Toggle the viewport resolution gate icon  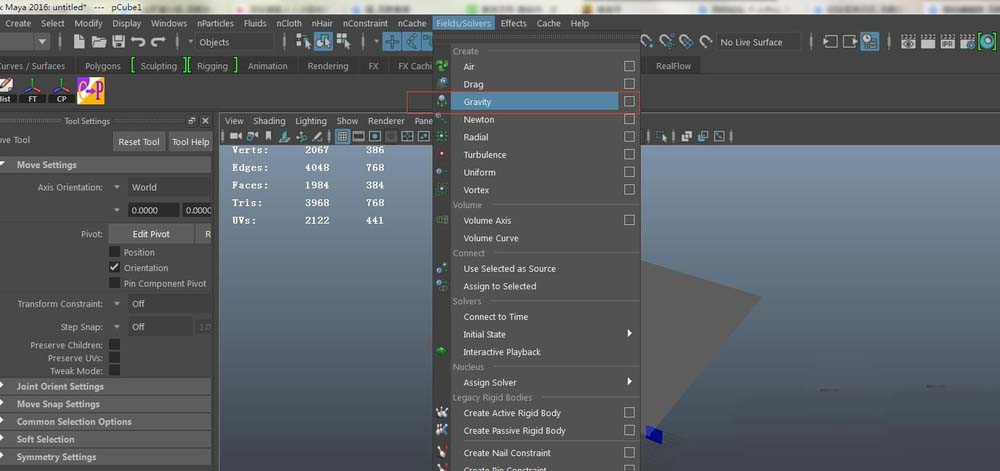click(x=375, y=136)
